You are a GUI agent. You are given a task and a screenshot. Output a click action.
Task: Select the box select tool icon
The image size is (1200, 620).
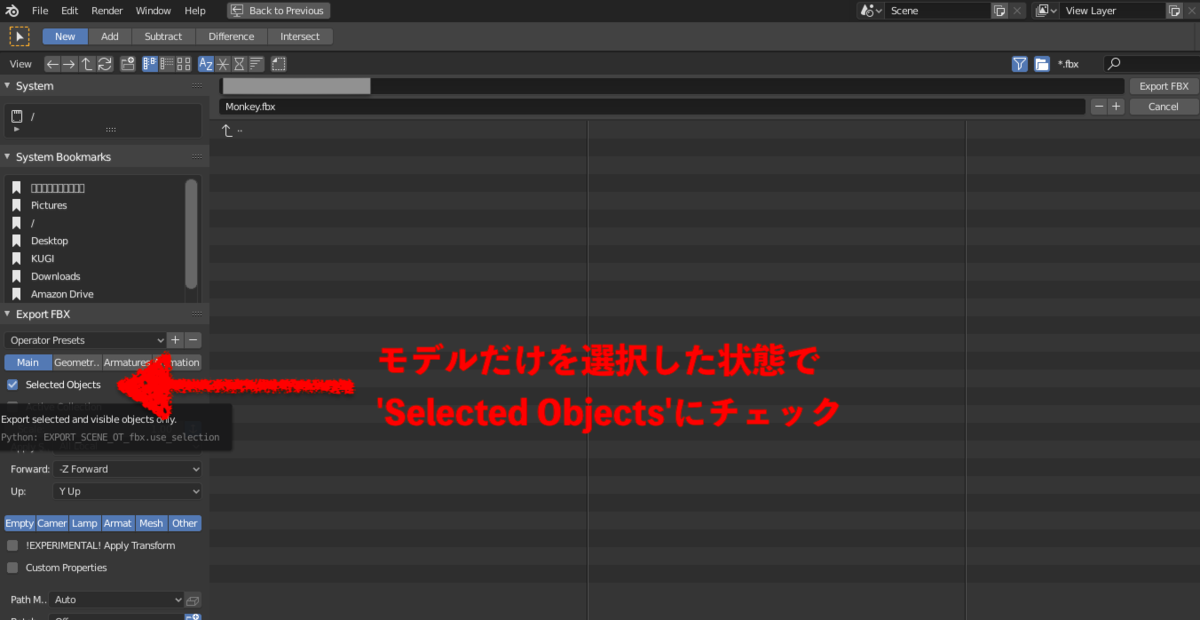point(19,36)
